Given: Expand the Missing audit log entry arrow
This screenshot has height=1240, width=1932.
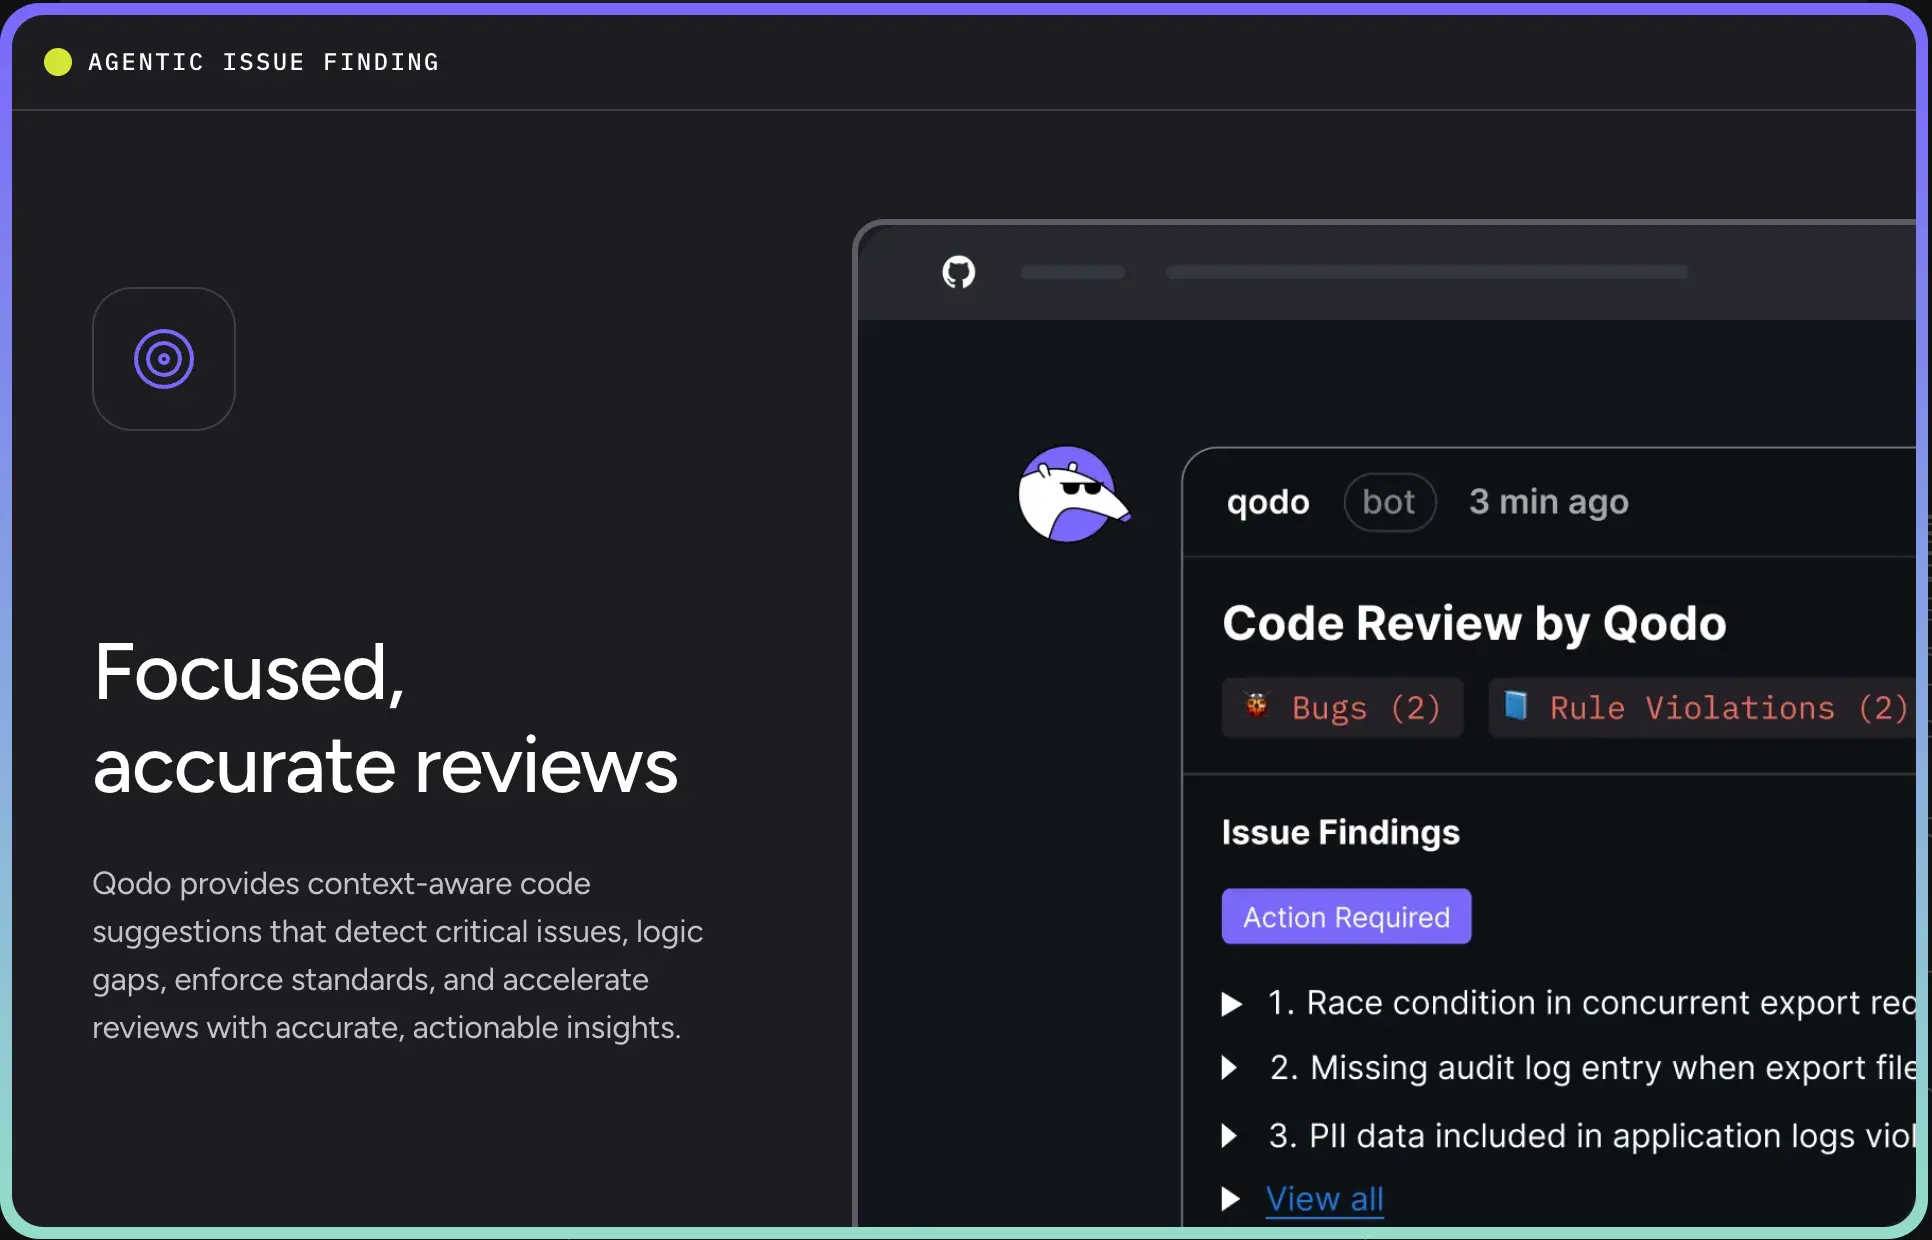Looking at the screenshot, I should (x=1230, y=1068).
